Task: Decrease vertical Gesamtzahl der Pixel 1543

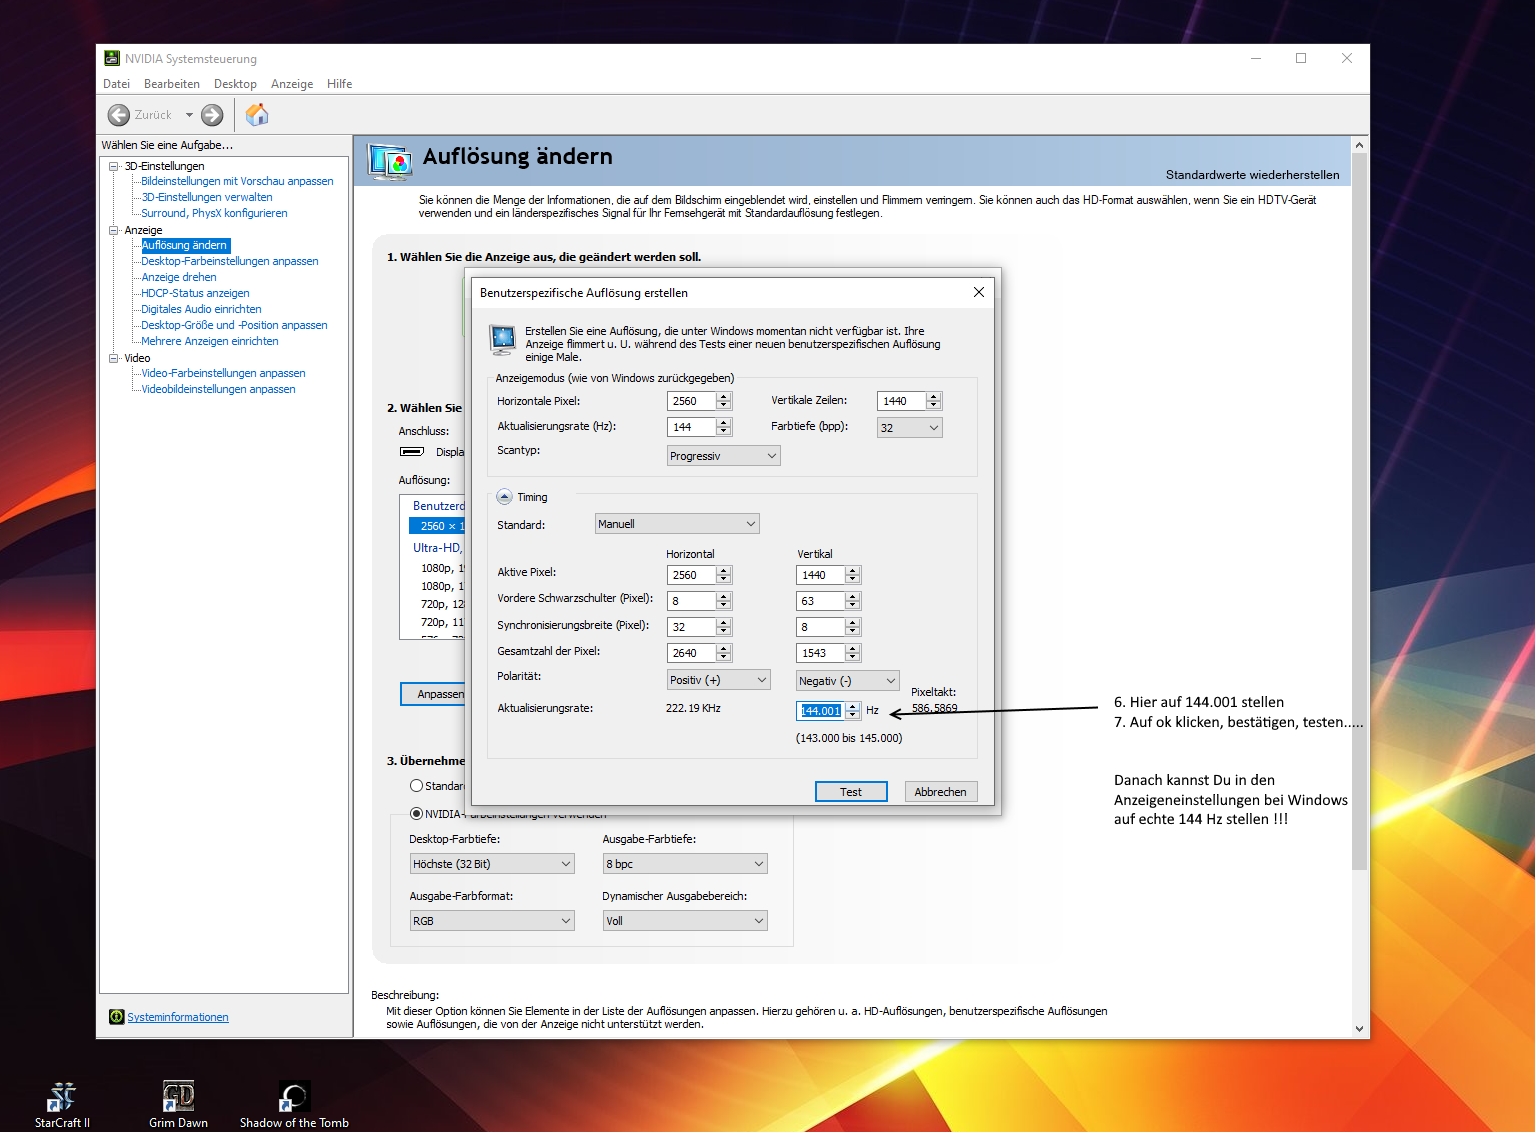Action: click(853, 658)
